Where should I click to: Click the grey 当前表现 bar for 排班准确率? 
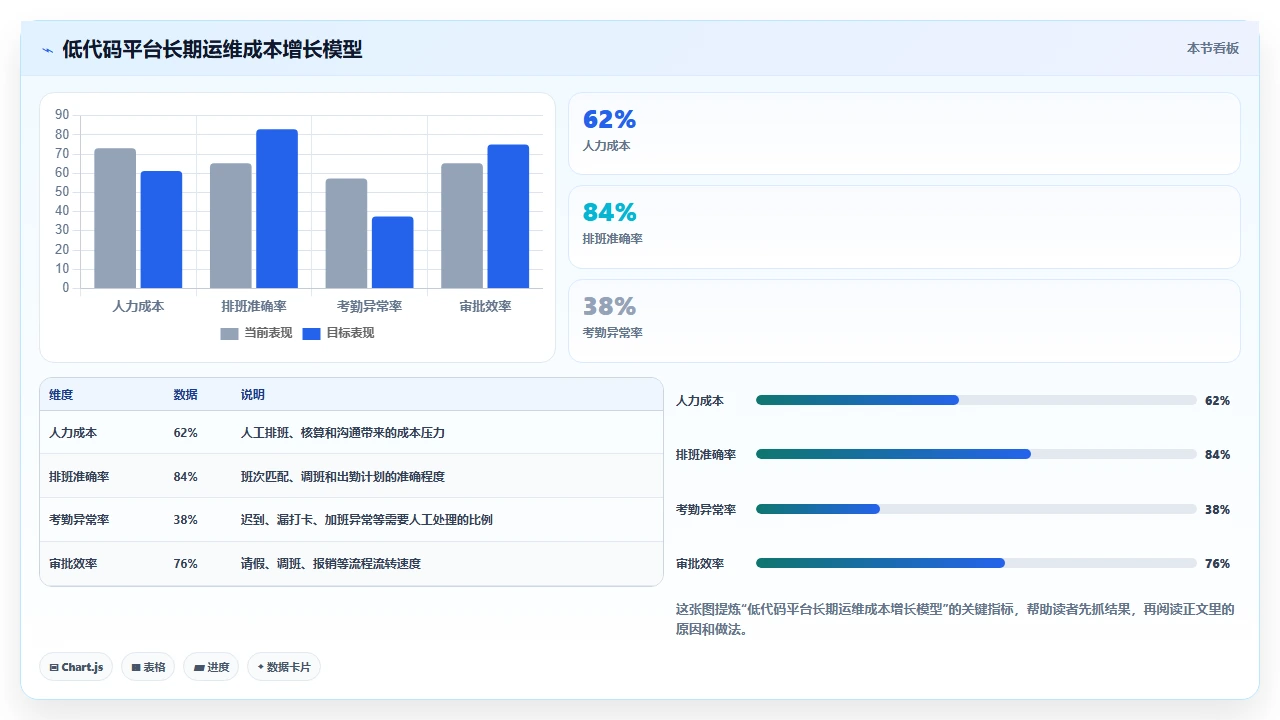point(231,226)
